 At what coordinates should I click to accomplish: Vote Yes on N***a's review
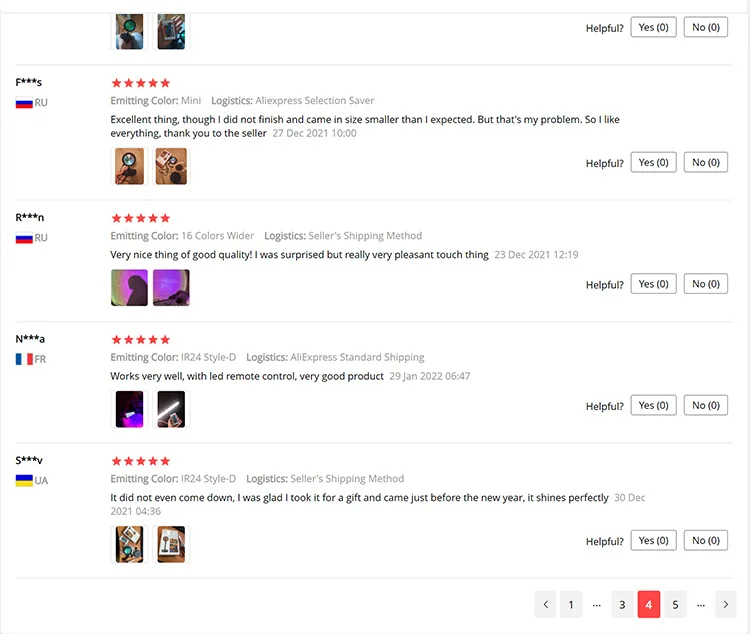653,406
